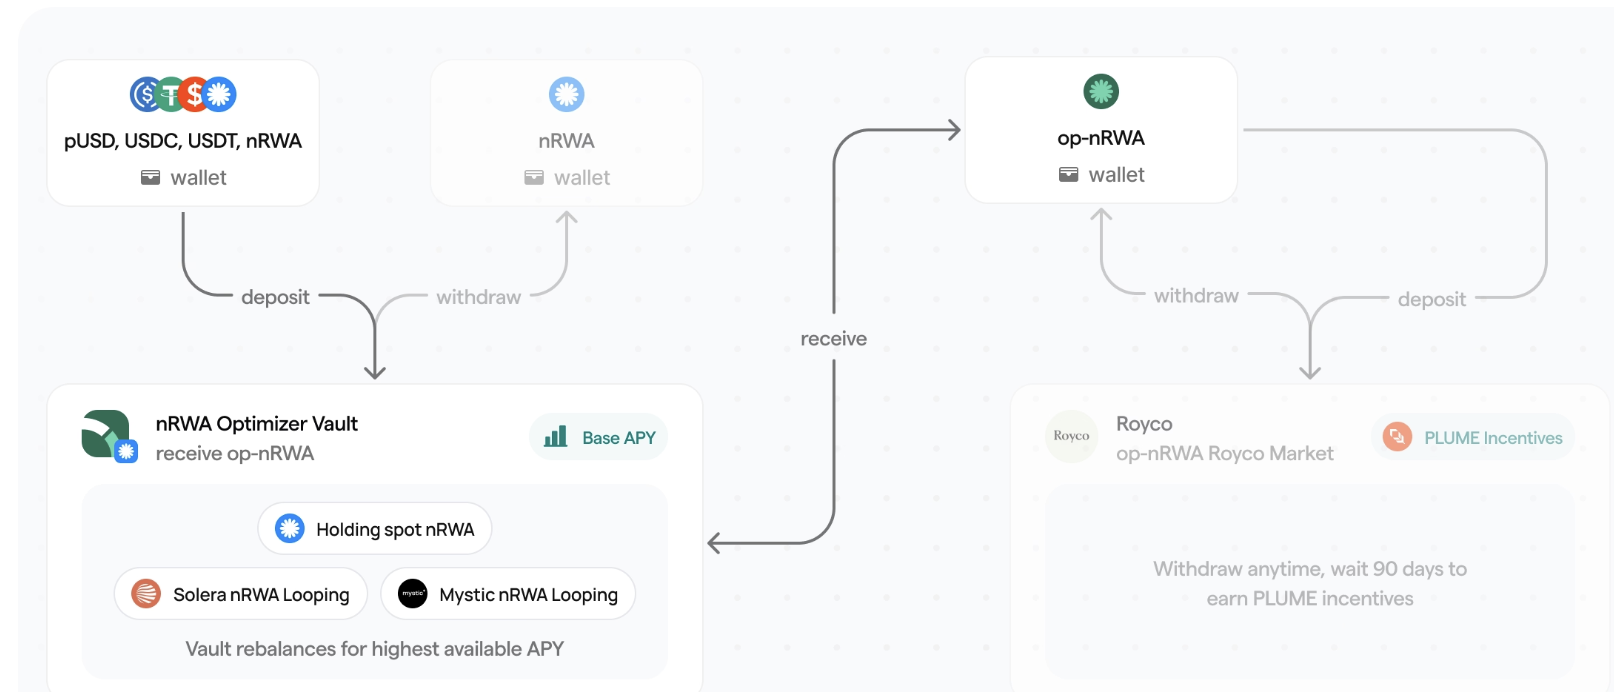Click the Mystic black circle icon

[x=412, y=594]
